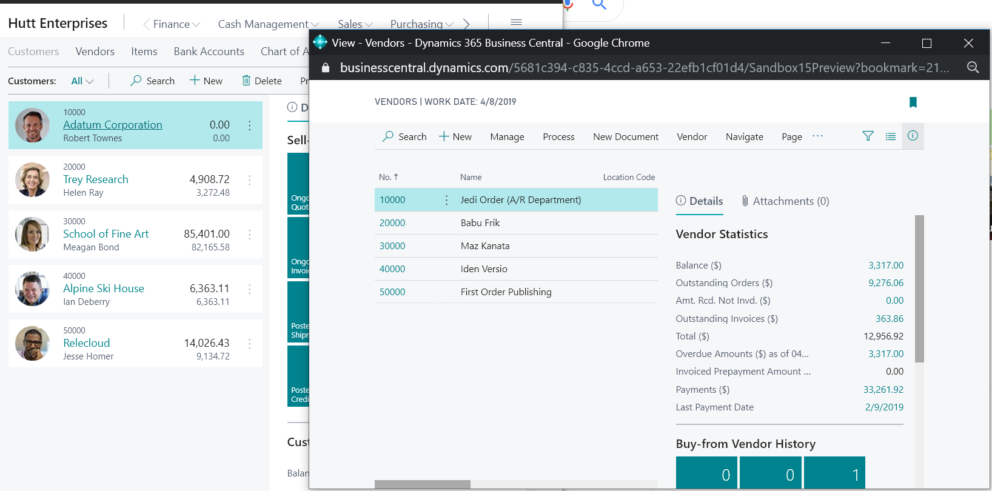992x491 pixels.
Task: Open vendor number 40000 link
Action: (392, 269)
